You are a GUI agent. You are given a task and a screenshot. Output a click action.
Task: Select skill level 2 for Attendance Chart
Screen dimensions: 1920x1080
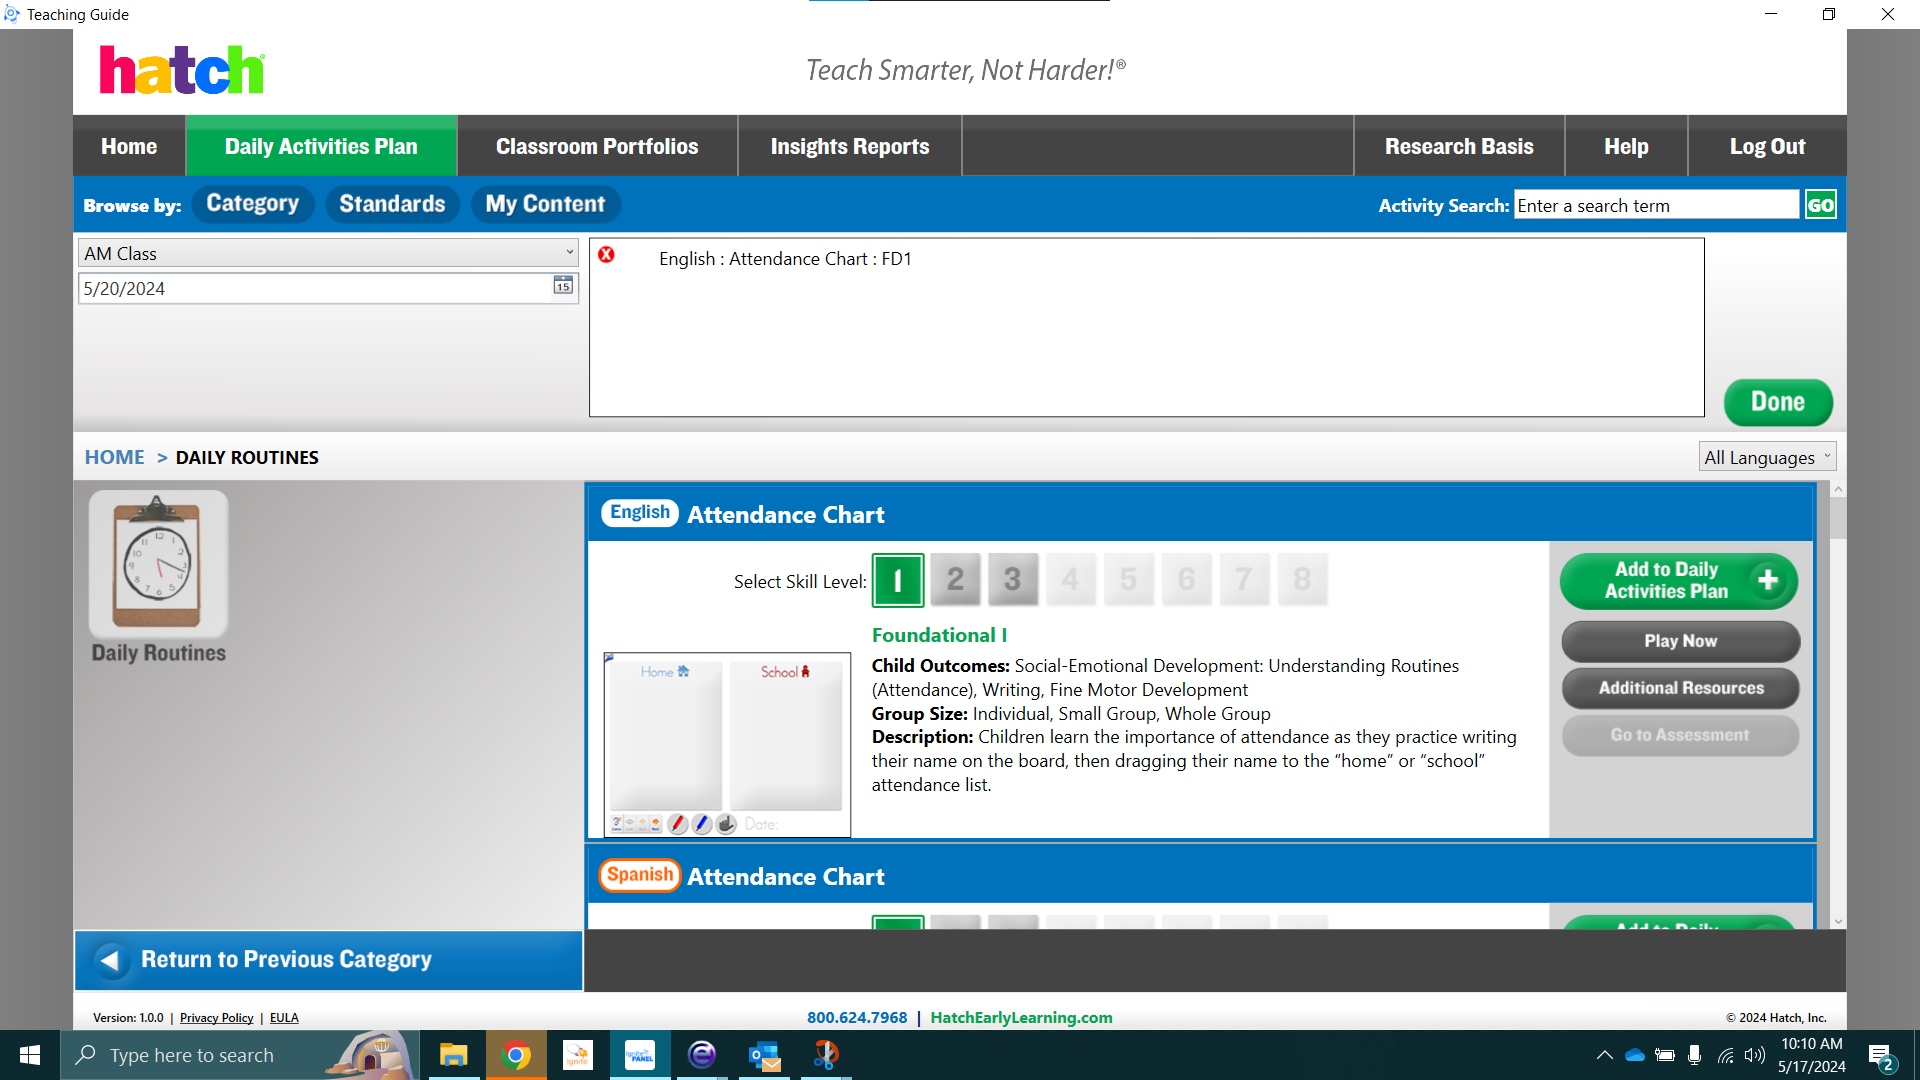point(955,580)
